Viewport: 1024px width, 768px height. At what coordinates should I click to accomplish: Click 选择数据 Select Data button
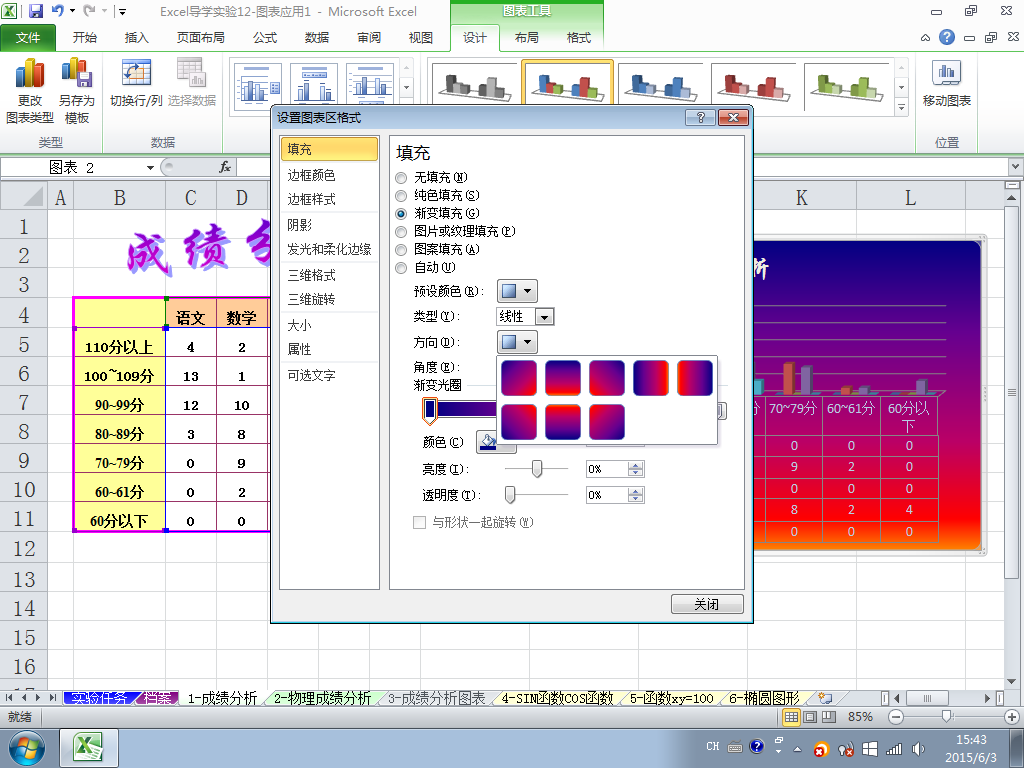(x=192, y=82)
